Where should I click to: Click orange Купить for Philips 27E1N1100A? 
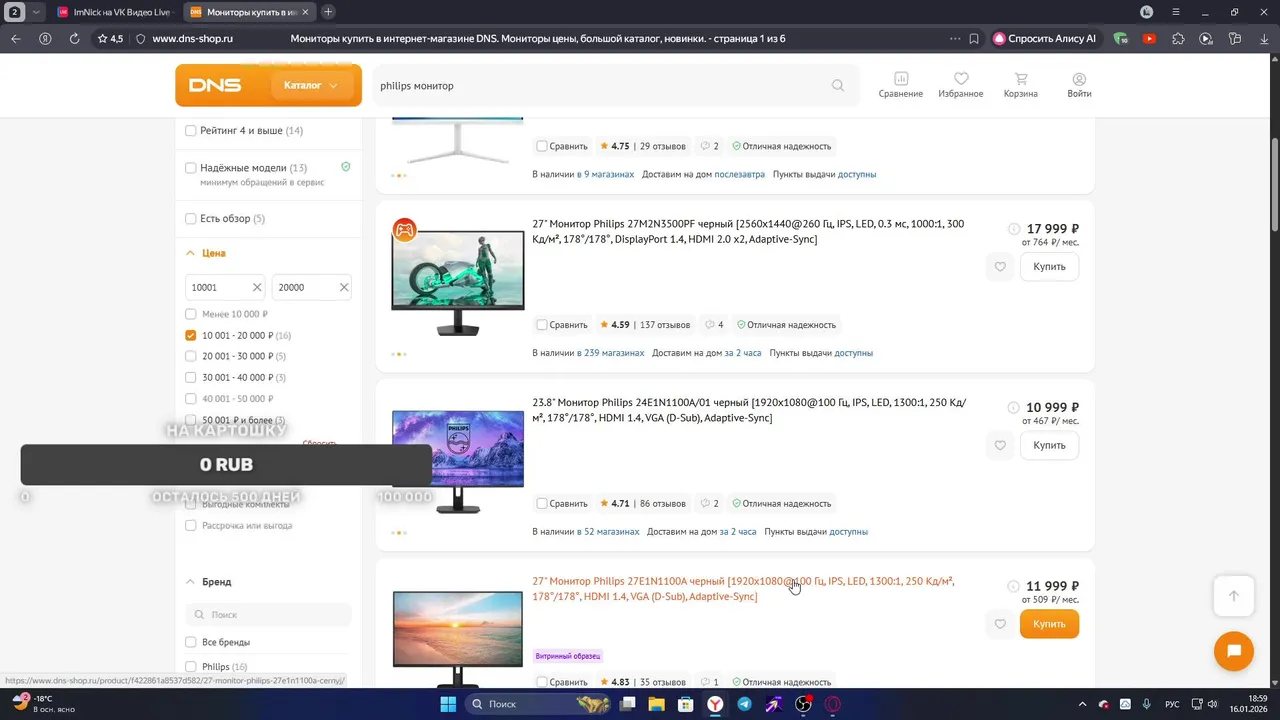tap(1049, 624)
